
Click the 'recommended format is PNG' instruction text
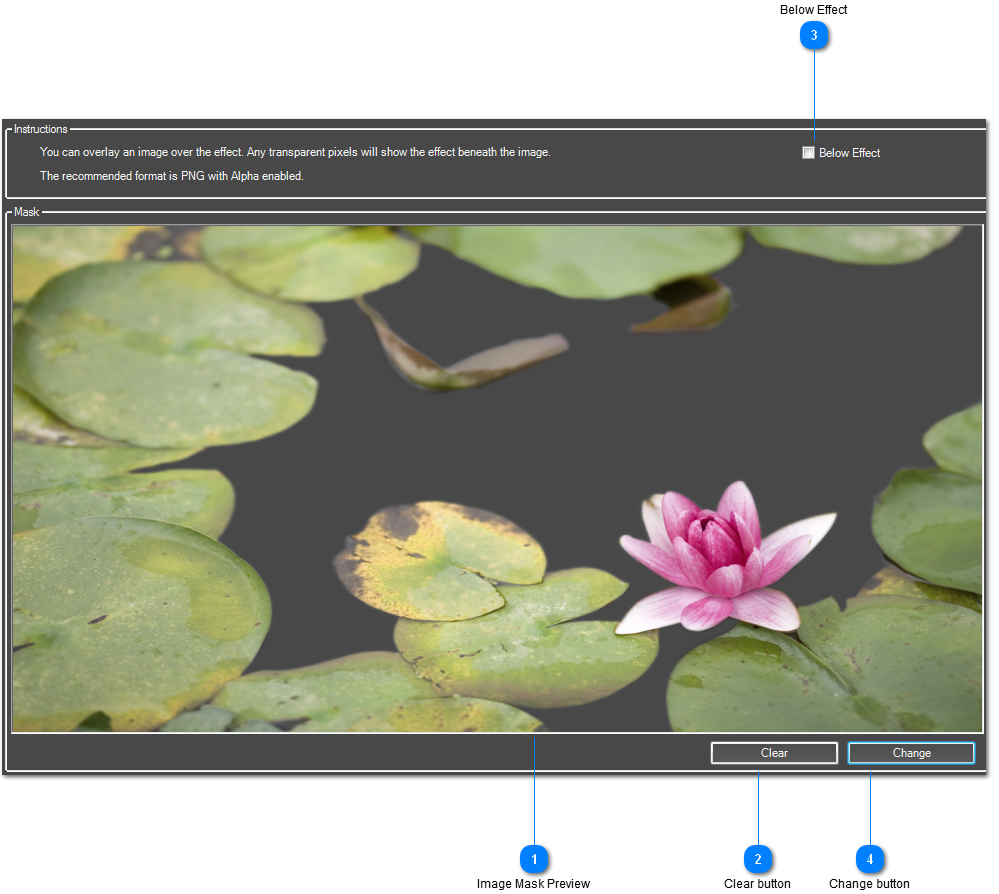point(171,176)
